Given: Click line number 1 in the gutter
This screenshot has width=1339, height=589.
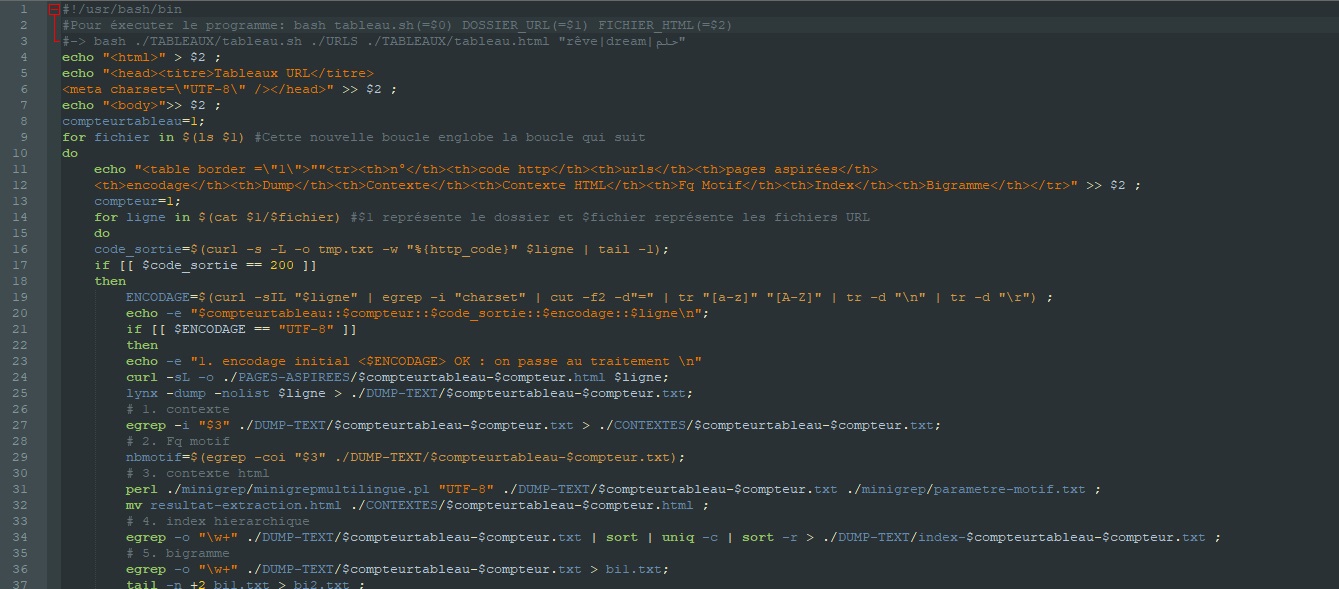Looking at the screenshot, I should (22, 9).
